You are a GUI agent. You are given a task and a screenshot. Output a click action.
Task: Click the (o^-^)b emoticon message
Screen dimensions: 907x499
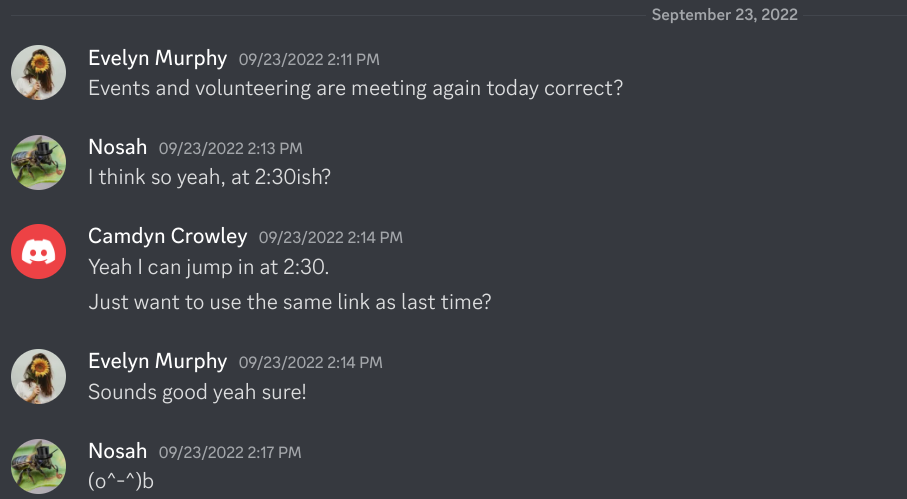pos(120,481)
